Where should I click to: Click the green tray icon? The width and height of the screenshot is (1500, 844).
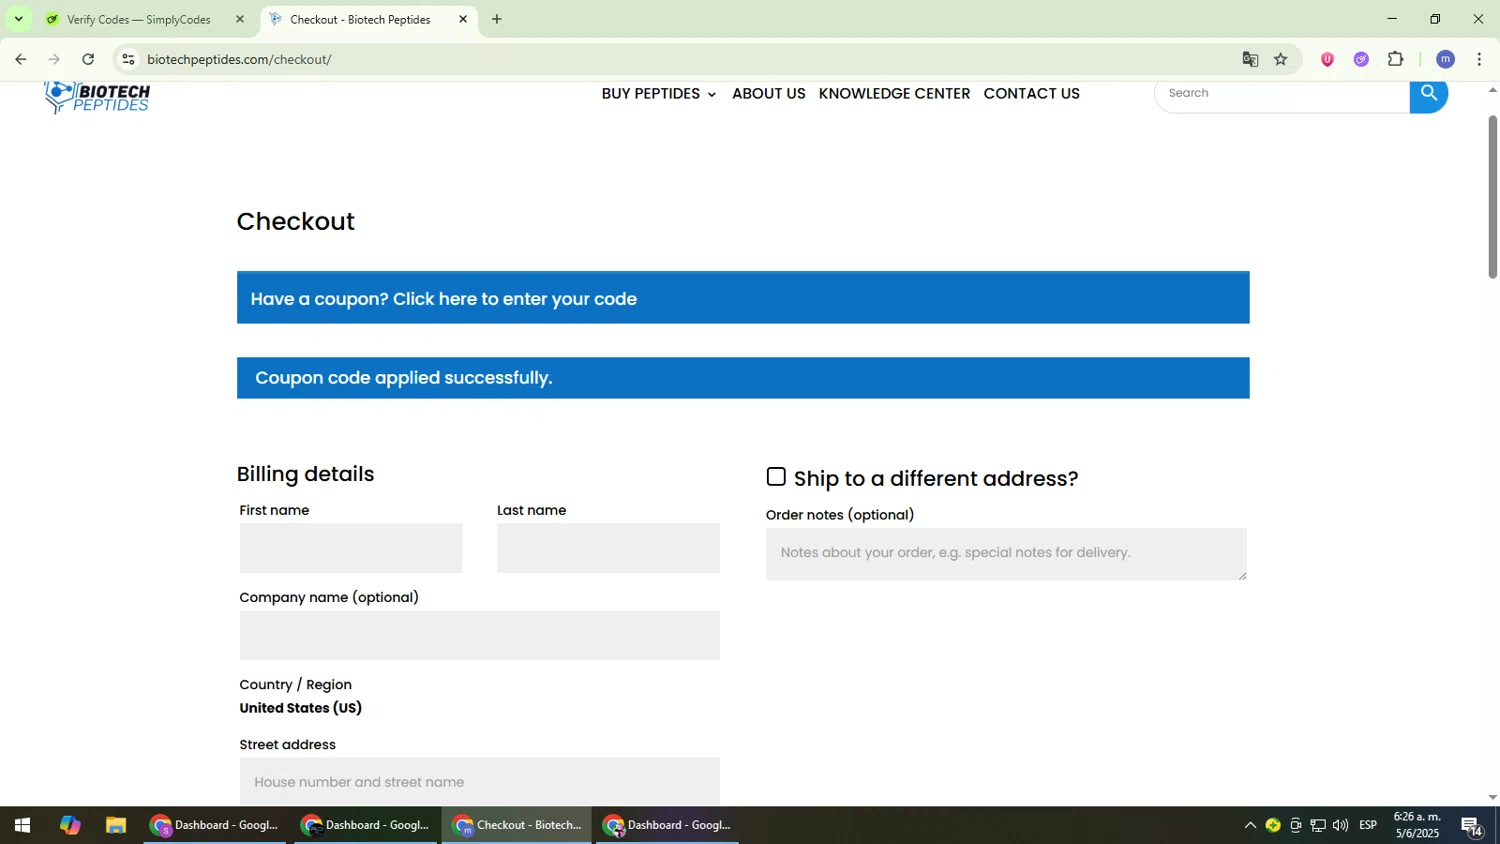click(x=1273, y=826)
